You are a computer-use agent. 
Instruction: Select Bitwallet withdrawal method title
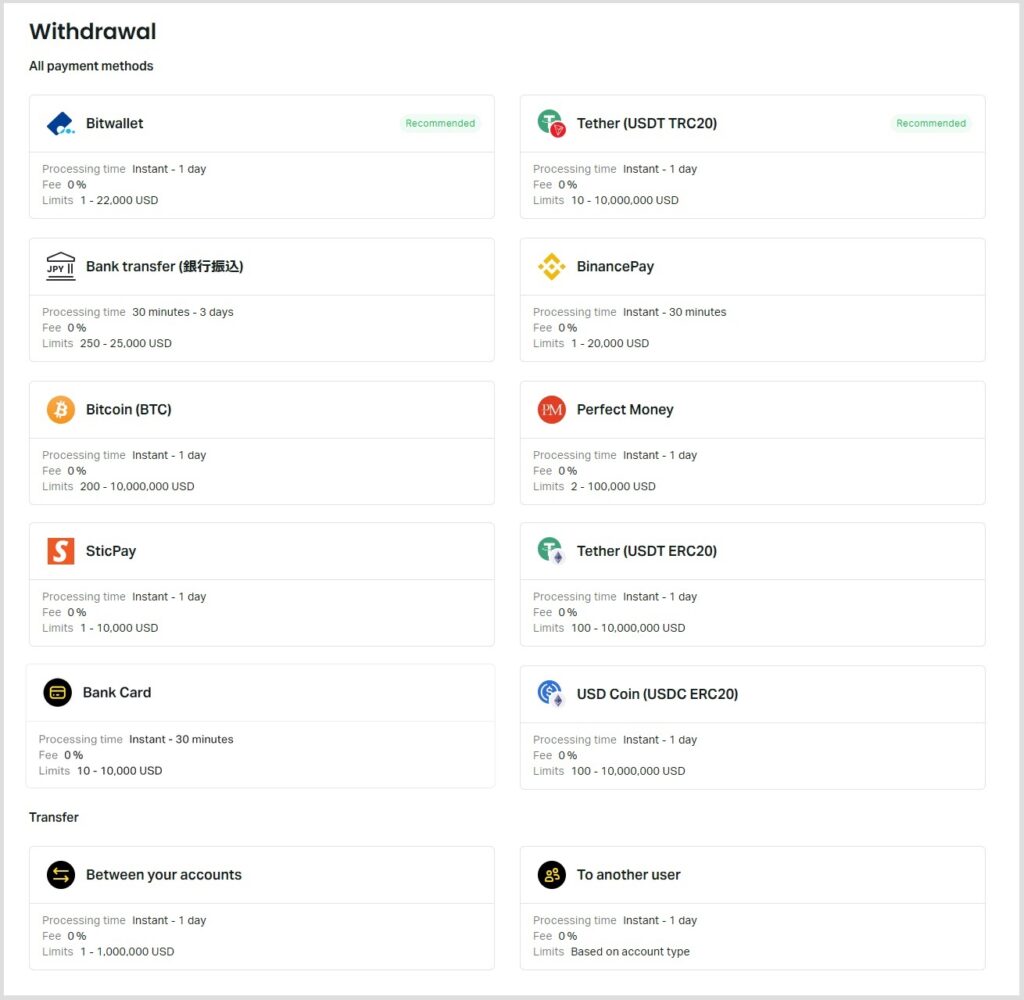click(114, 124)
